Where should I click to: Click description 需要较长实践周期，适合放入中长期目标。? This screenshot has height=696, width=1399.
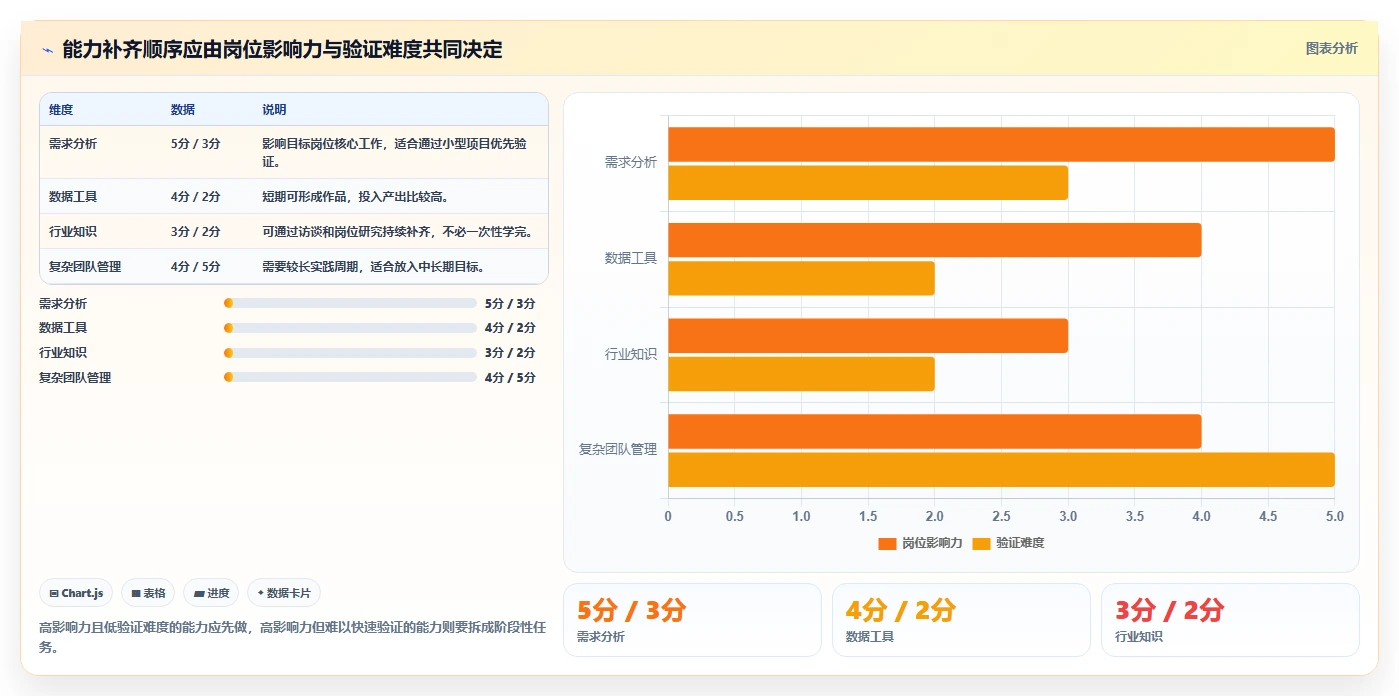tap(374, 266)
